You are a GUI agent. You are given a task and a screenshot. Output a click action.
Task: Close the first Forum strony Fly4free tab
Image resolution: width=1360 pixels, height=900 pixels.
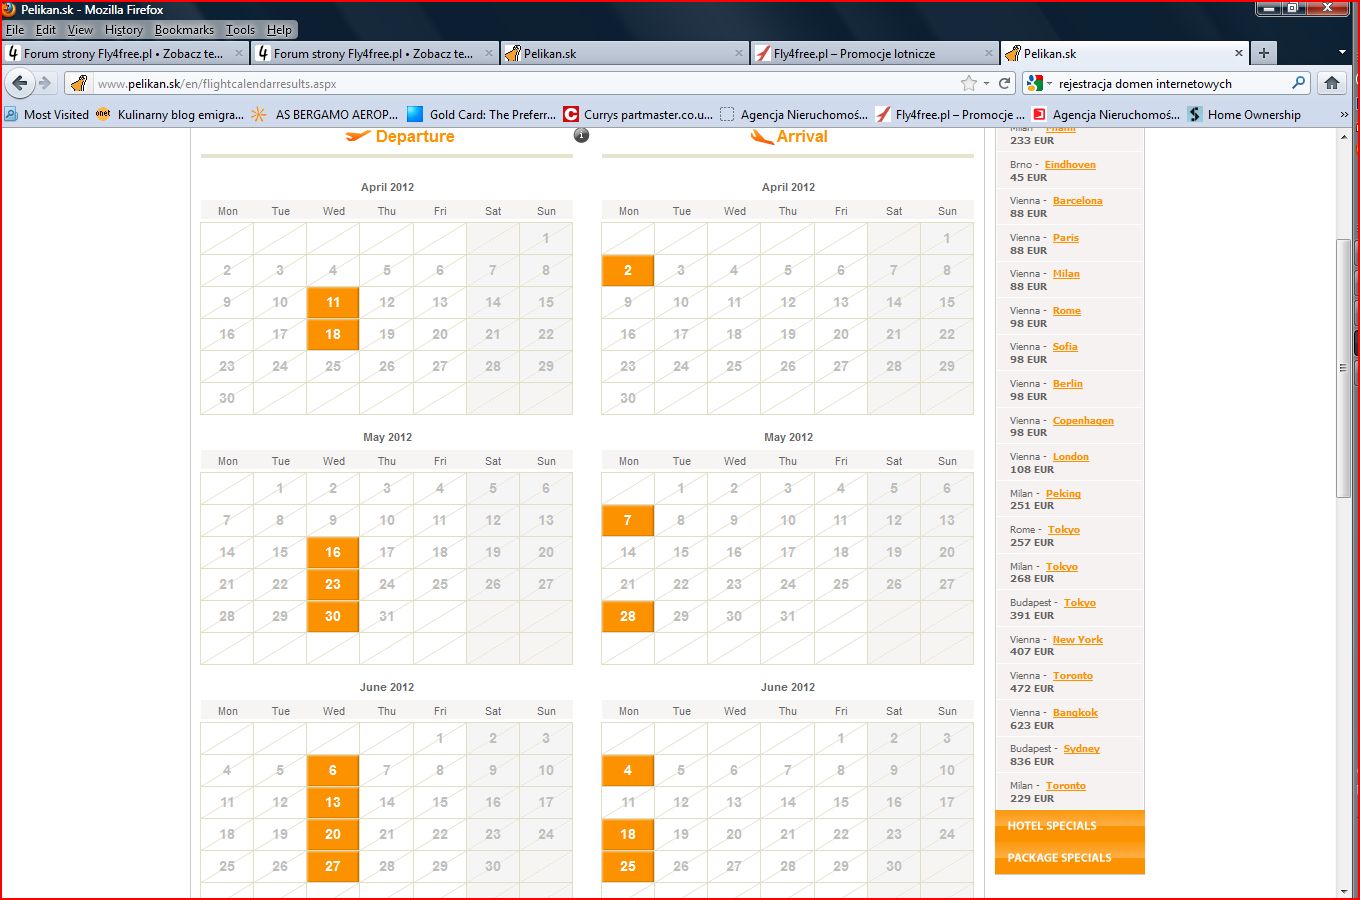pyautogui.click(x=239, y=53)
